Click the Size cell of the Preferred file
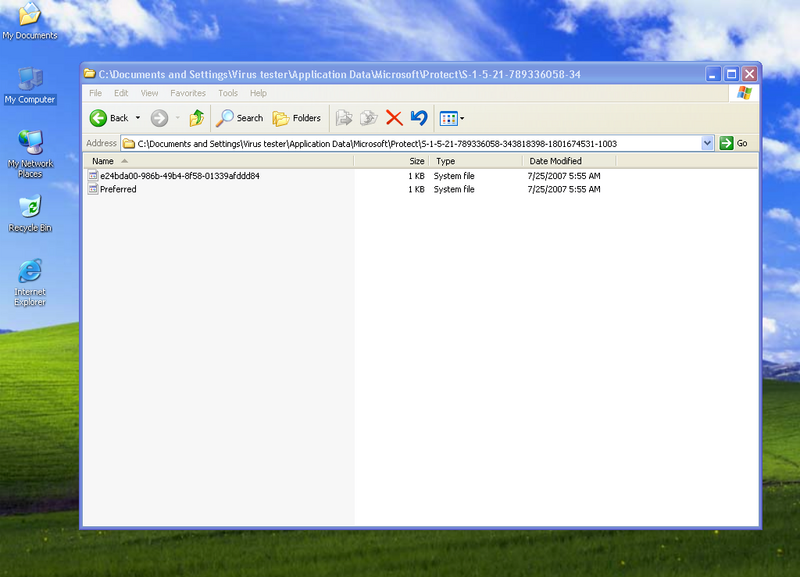The image size is (800, 577). coord(416,189)
